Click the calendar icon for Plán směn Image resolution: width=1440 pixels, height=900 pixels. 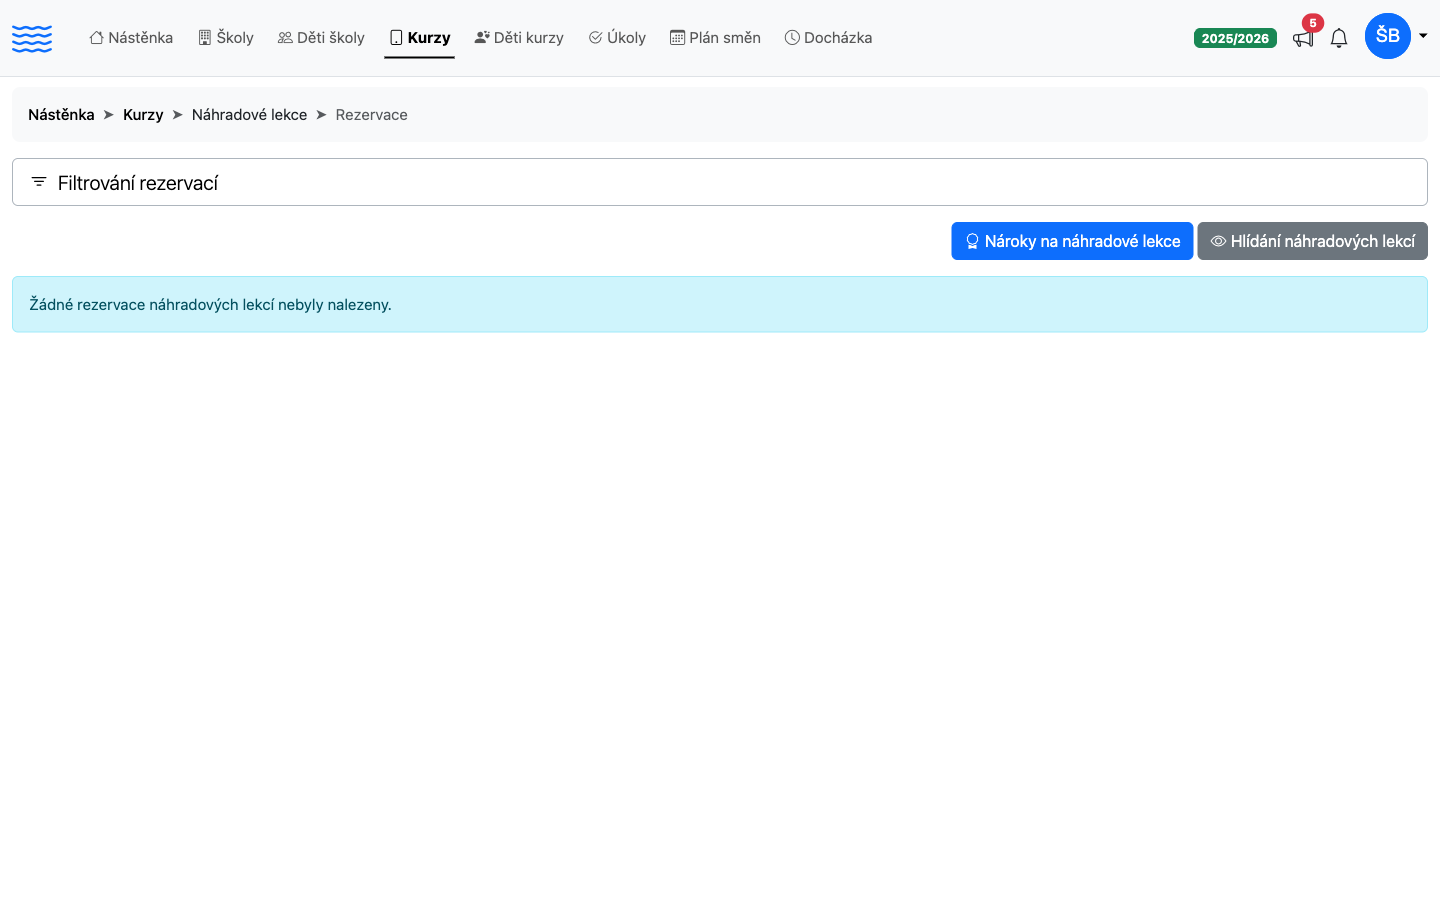[x=677, y=38]
